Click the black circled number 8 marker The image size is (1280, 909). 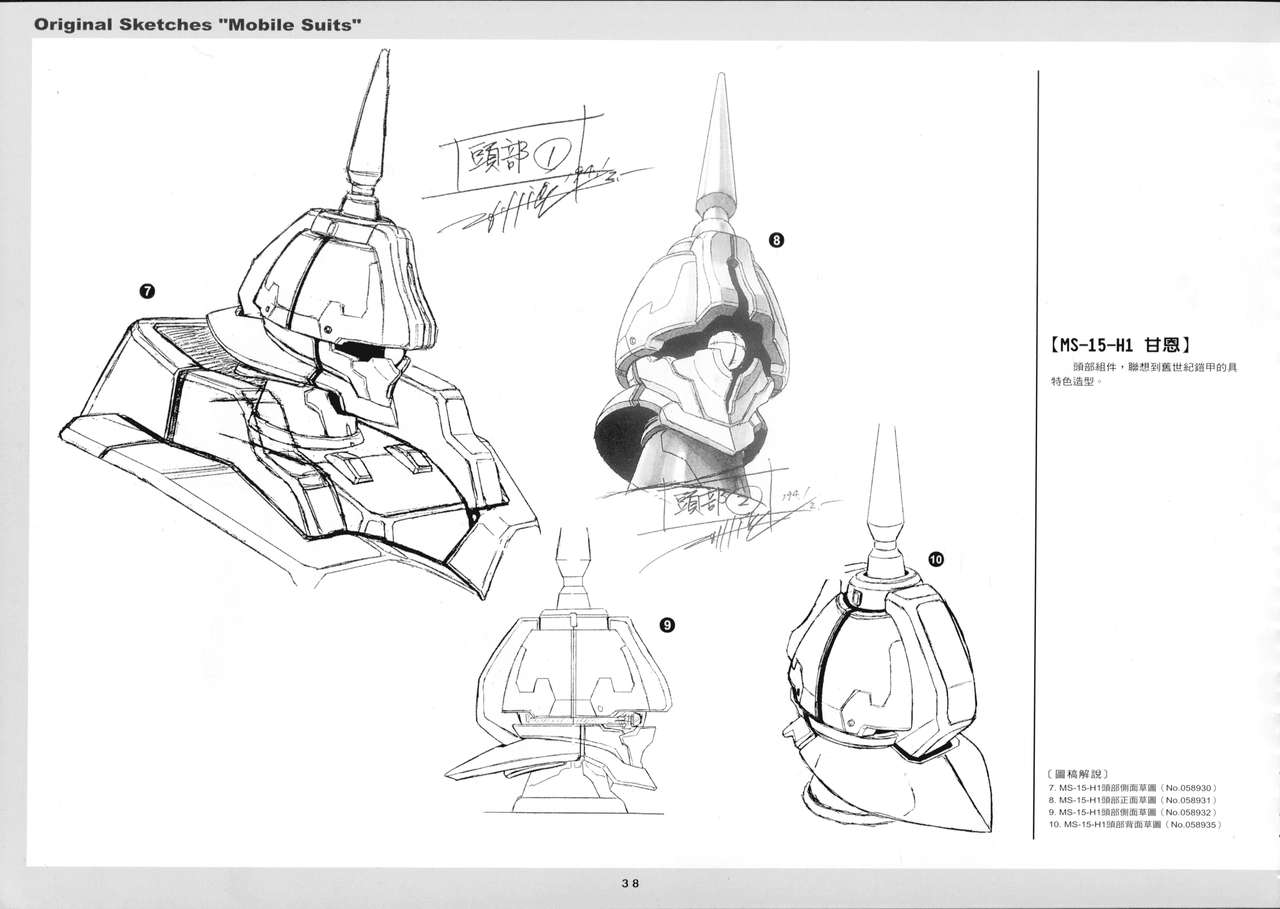pos(775,239)
